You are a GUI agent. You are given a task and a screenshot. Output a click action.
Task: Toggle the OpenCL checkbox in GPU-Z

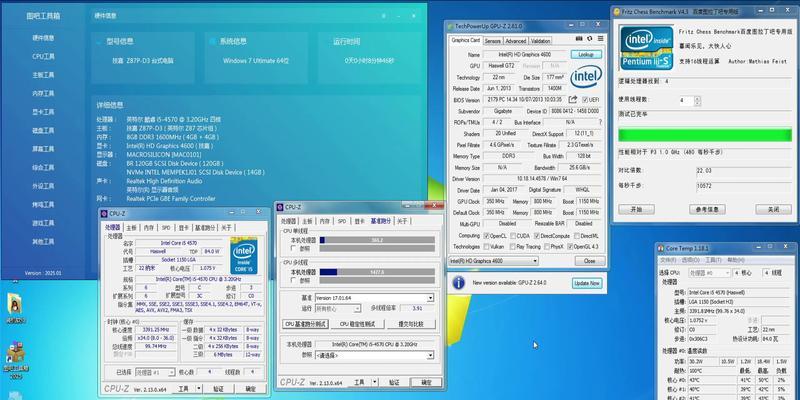[x=486, y=236]
